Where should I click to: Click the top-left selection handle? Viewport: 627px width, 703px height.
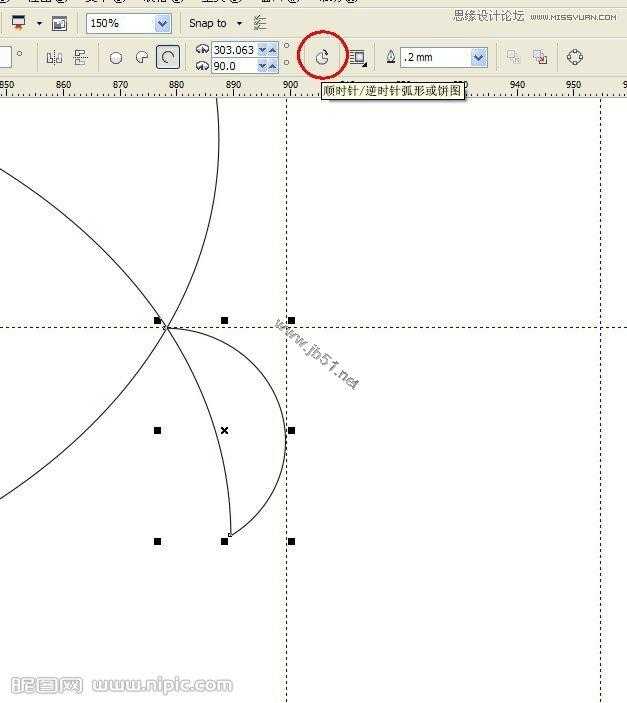click(x=157, y=320)
